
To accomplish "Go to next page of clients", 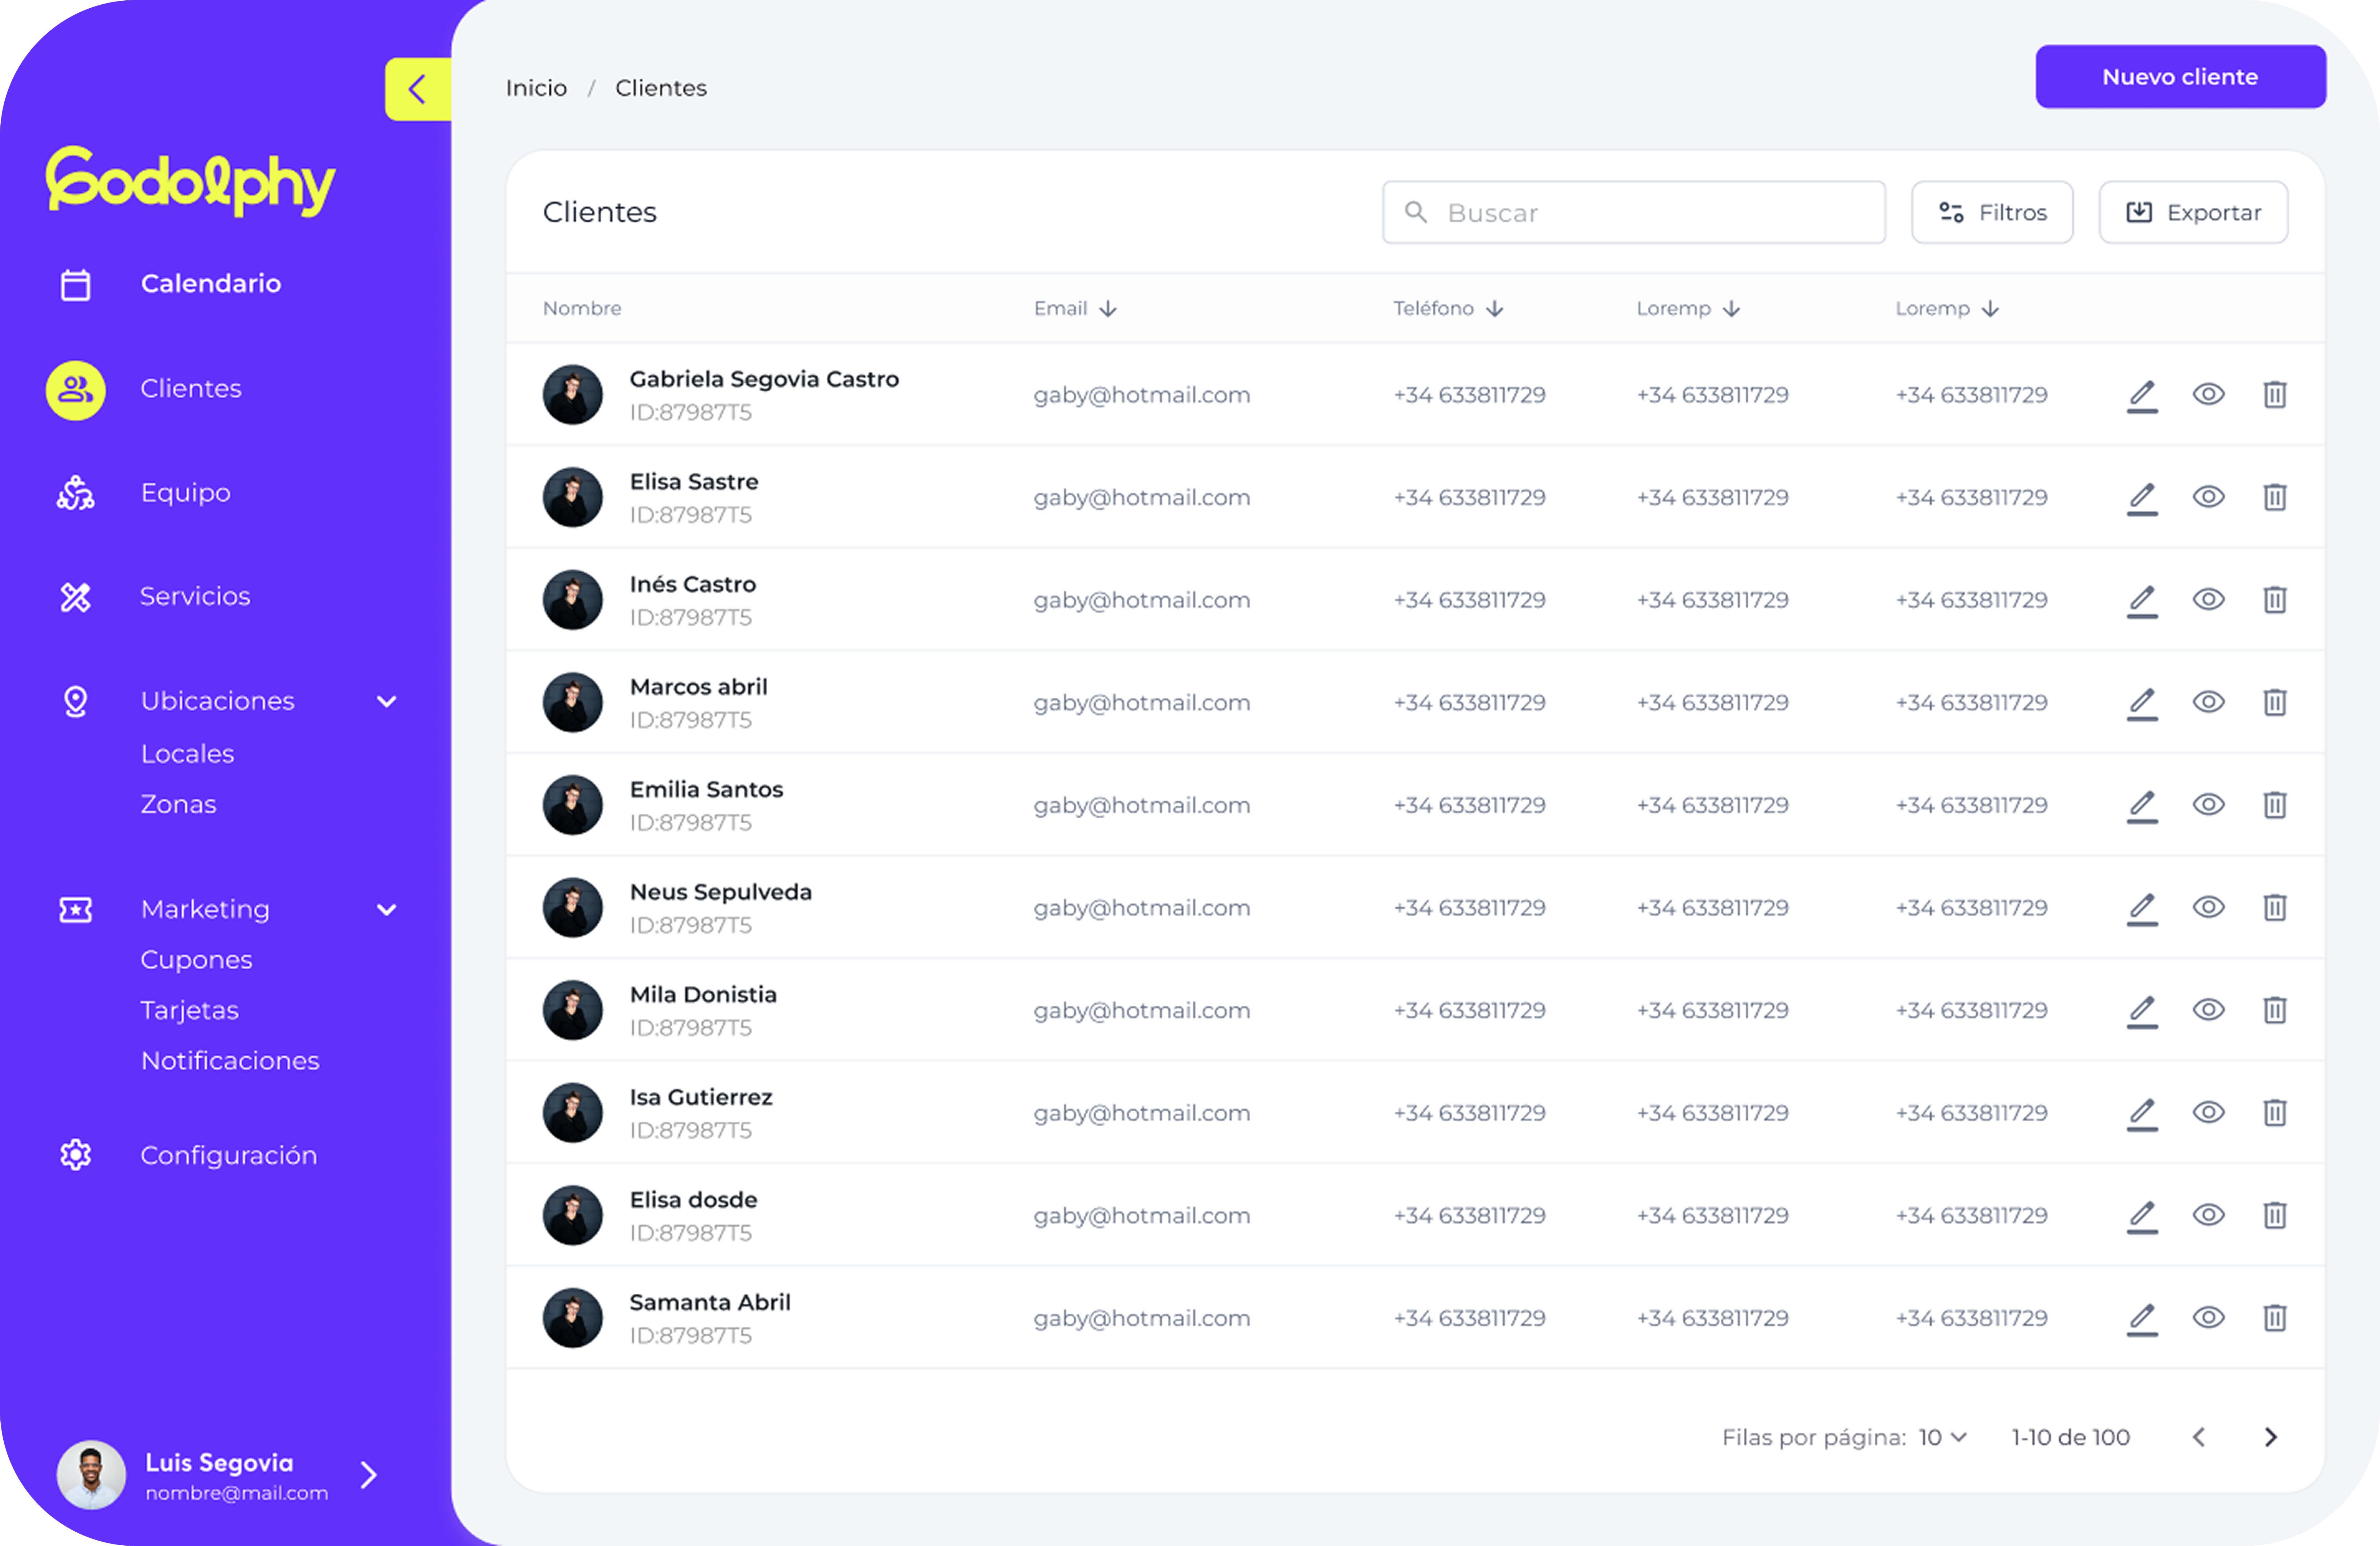I will coord(2271,1437).
